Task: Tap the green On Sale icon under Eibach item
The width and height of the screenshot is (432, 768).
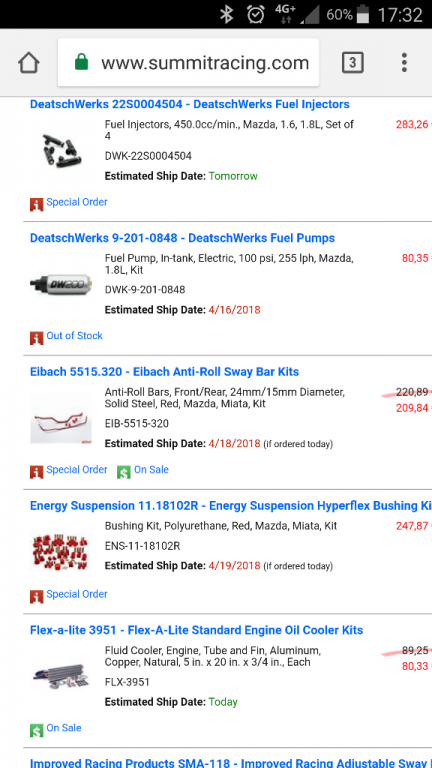Action: 123,471
